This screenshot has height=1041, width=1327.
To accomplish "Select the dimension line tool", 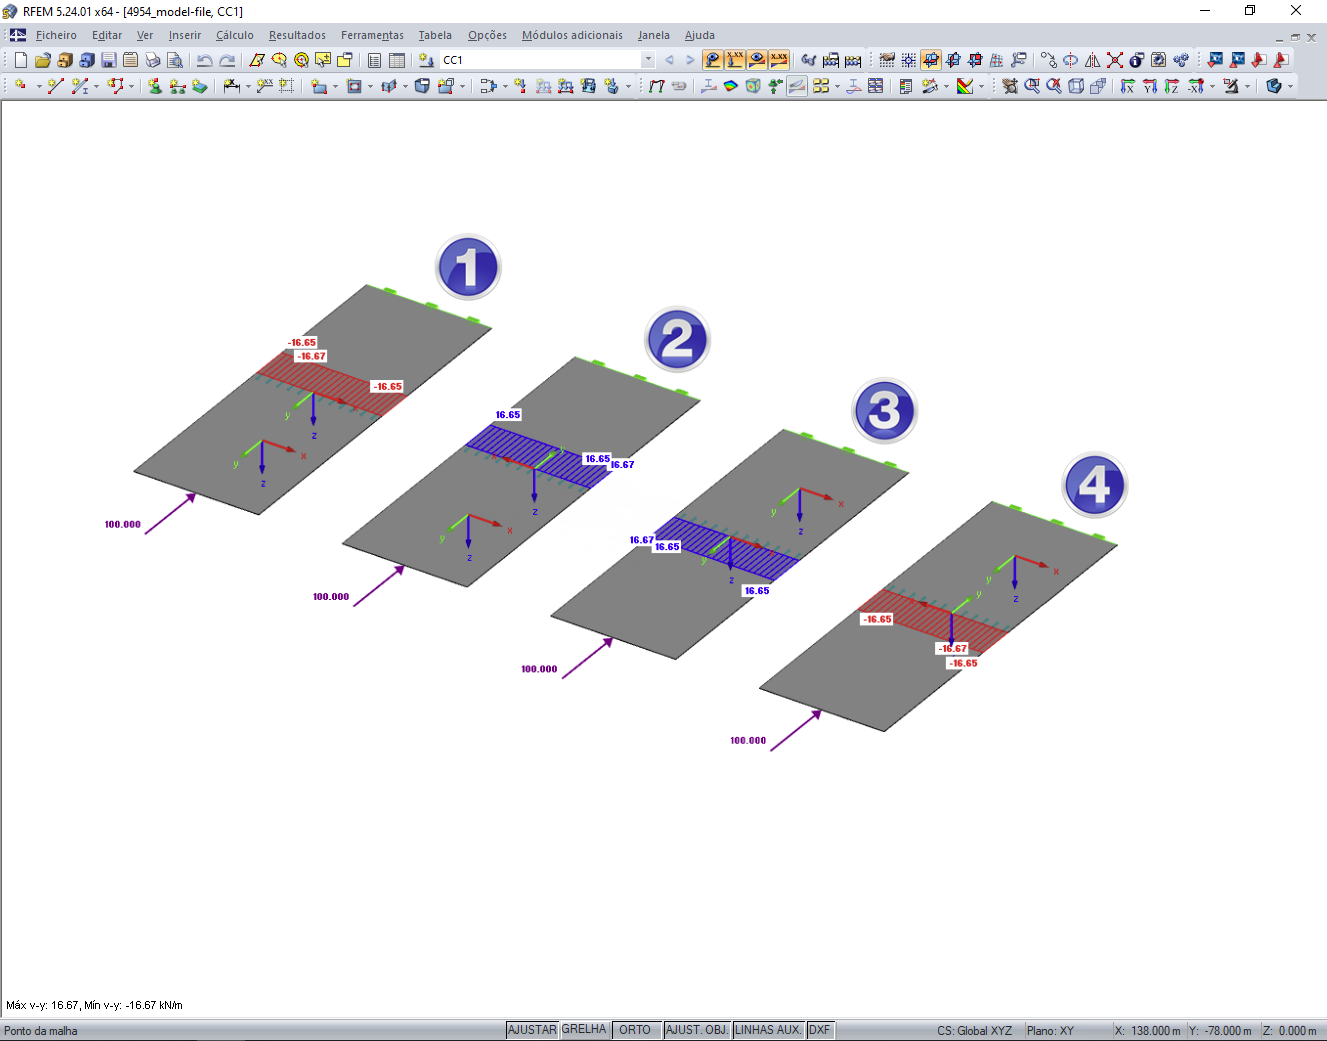I will 231,86.
